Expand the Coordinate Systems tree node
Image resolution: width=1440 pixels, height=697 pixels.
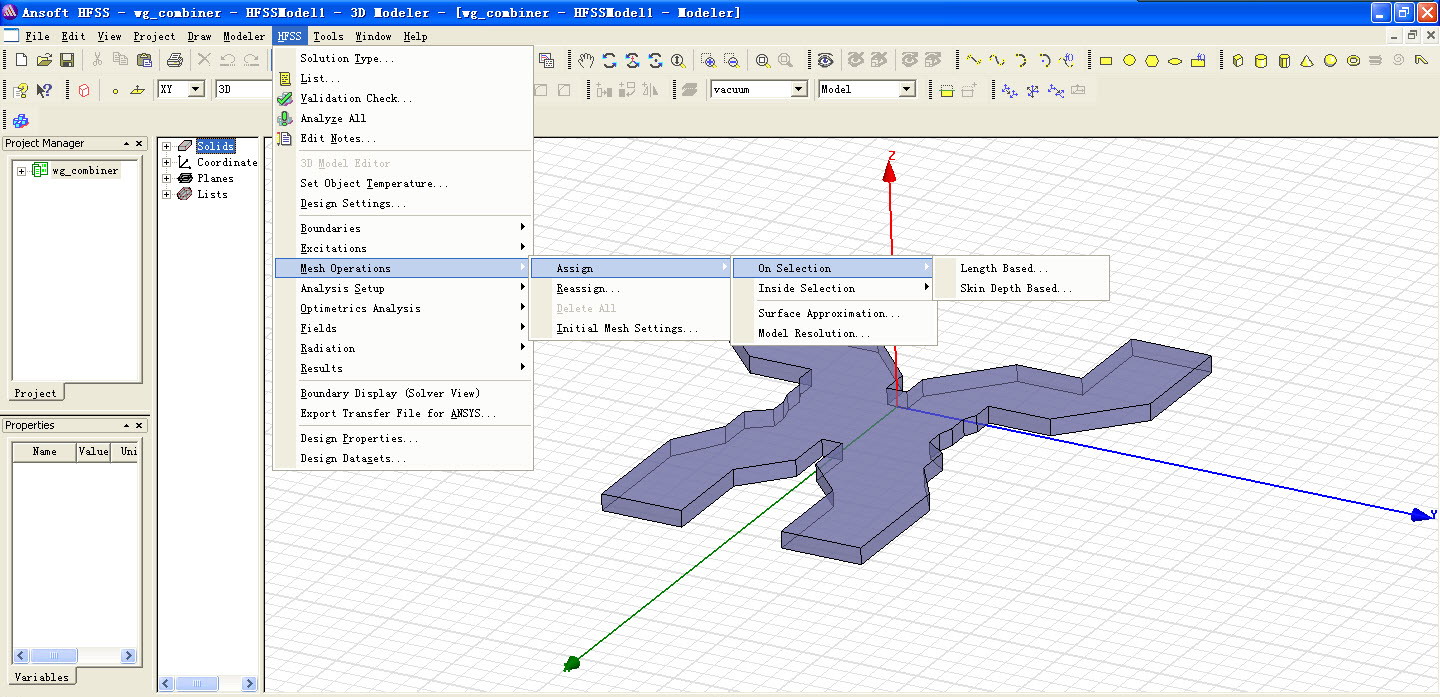tap(167, 163)
